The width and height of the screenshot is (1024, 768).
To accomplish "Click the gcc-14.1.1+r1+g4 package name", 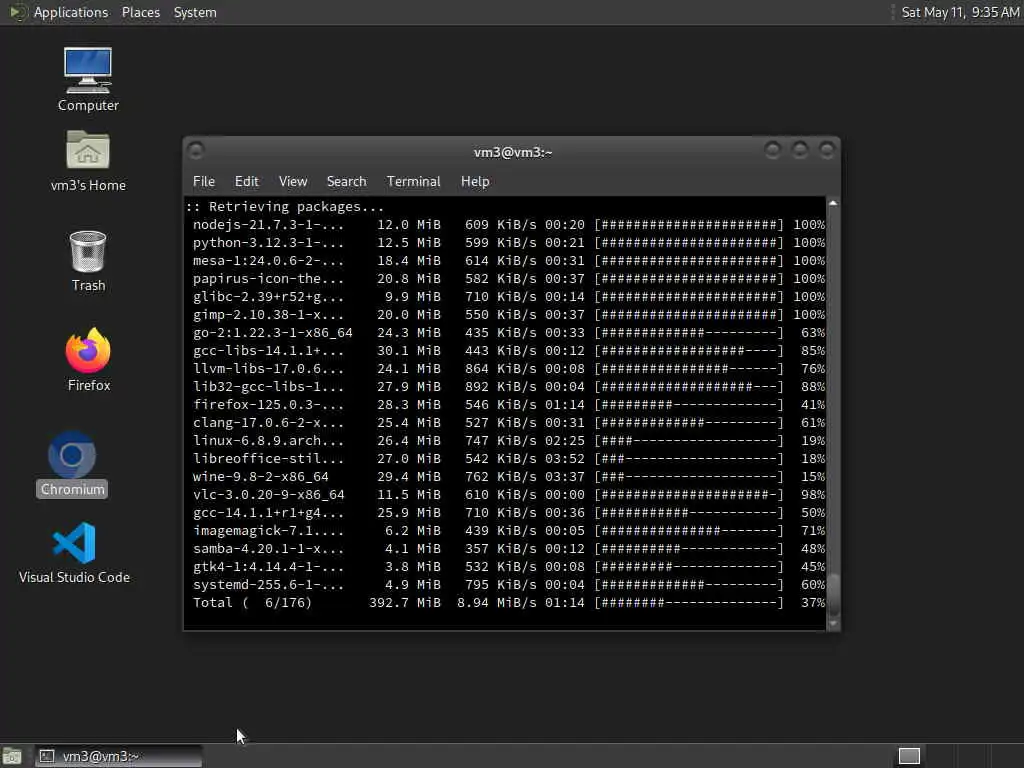I will click(268, 513).
